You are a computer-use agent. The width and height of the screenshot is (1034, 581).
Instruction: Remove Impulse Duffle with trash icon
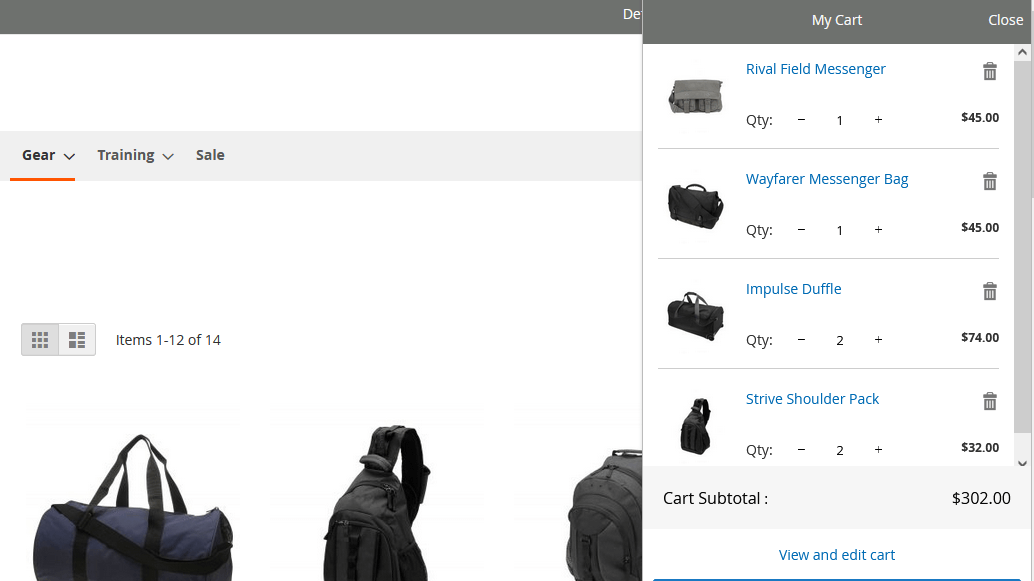tap(990, 291)
